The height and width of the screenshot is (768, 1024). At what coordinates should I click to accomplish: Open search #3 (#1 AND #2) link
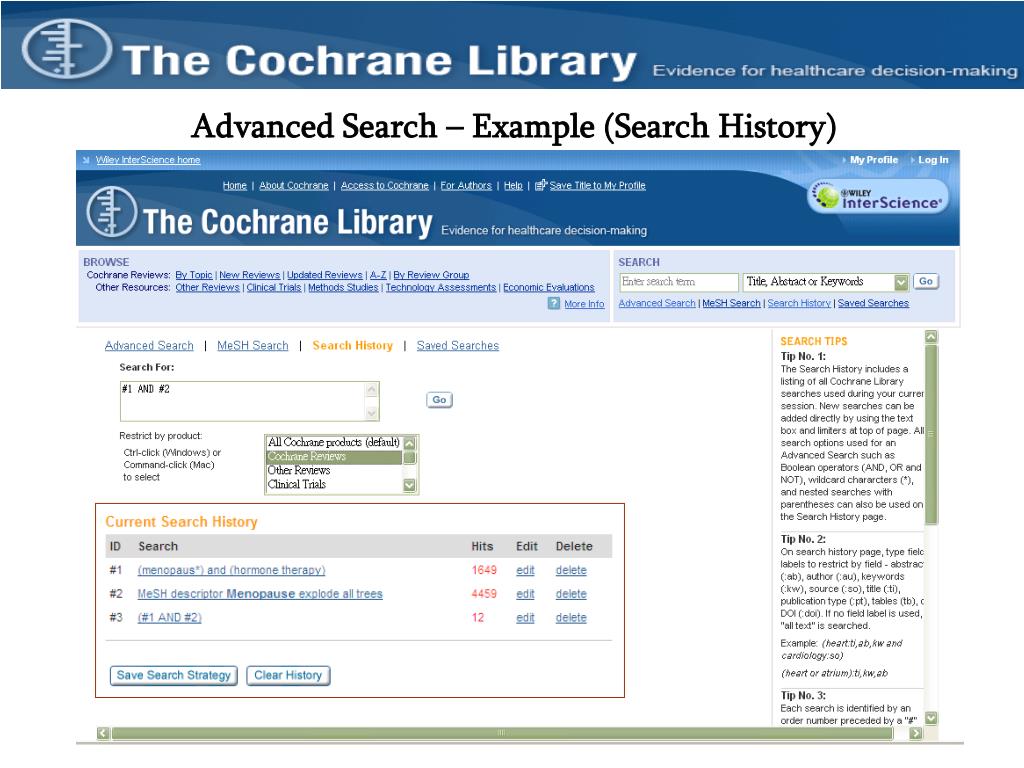click(170, 618)
